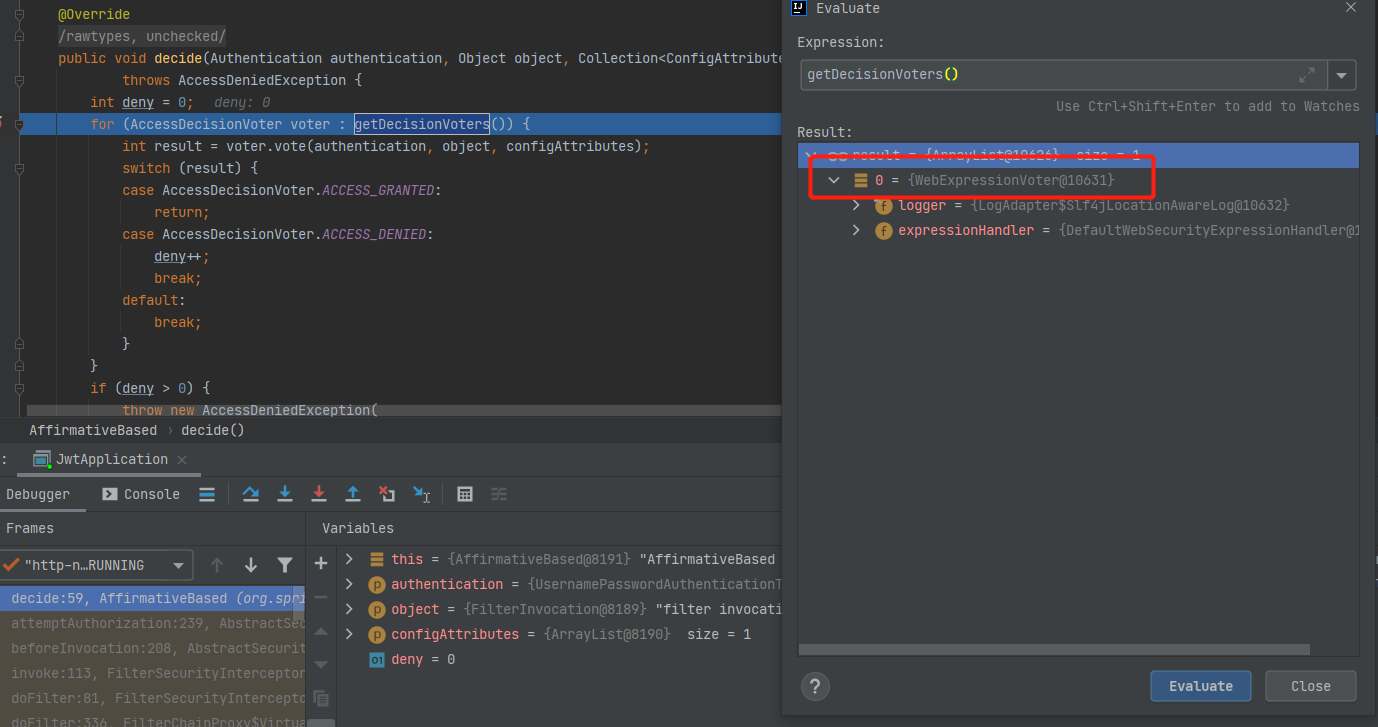This screenshot has height=727, width=1378.
Task: Click expand expression field icon
Action: tap(1308, 75)
